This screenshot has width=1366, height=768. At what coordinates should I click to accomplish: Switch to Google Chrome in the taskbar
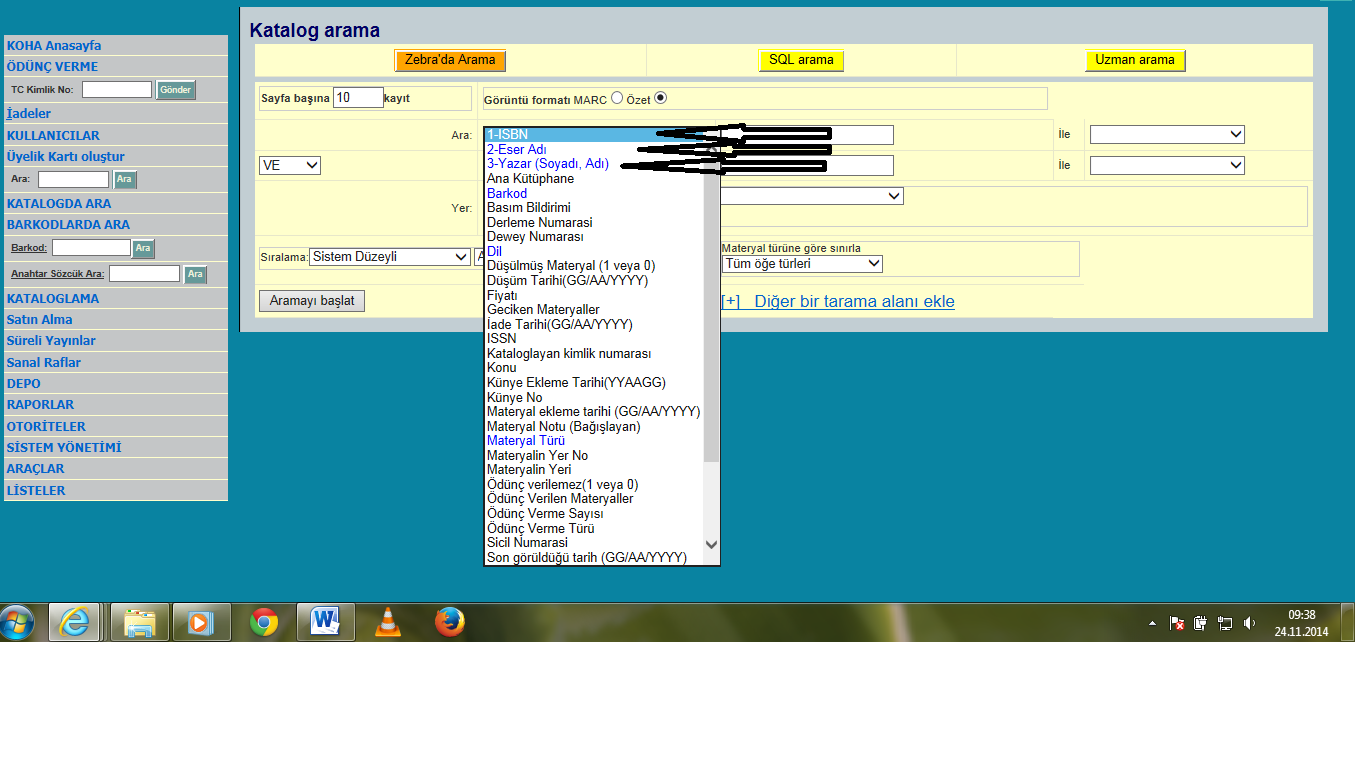pos(263,622)
